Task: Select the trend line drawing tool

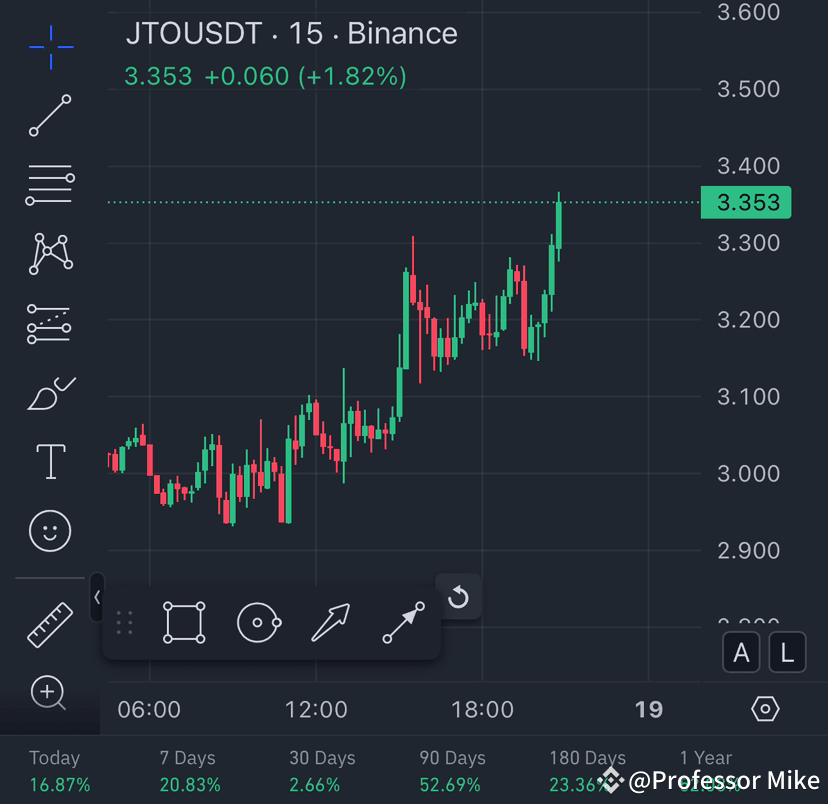Action: [x=49, y=116]
